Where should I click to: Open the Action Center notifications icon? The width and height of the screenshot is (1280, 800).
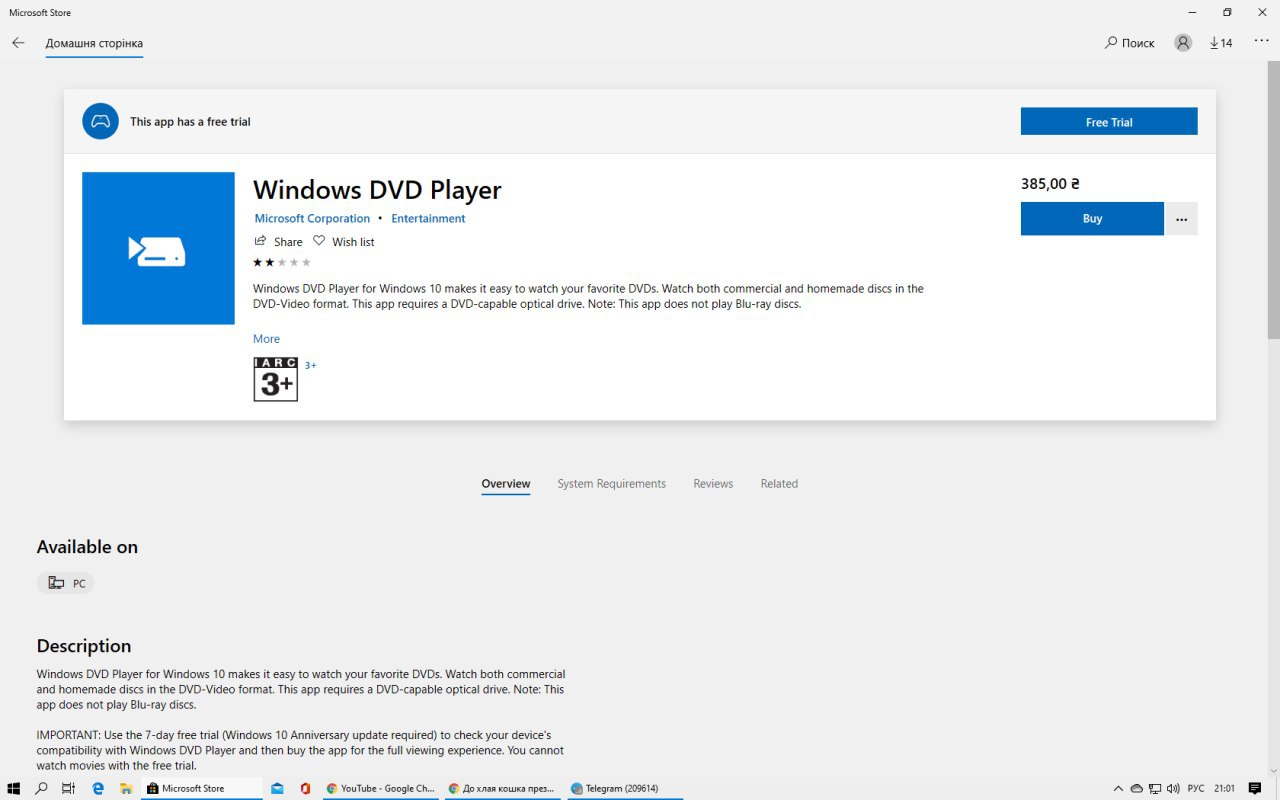tap(1255, 788)
